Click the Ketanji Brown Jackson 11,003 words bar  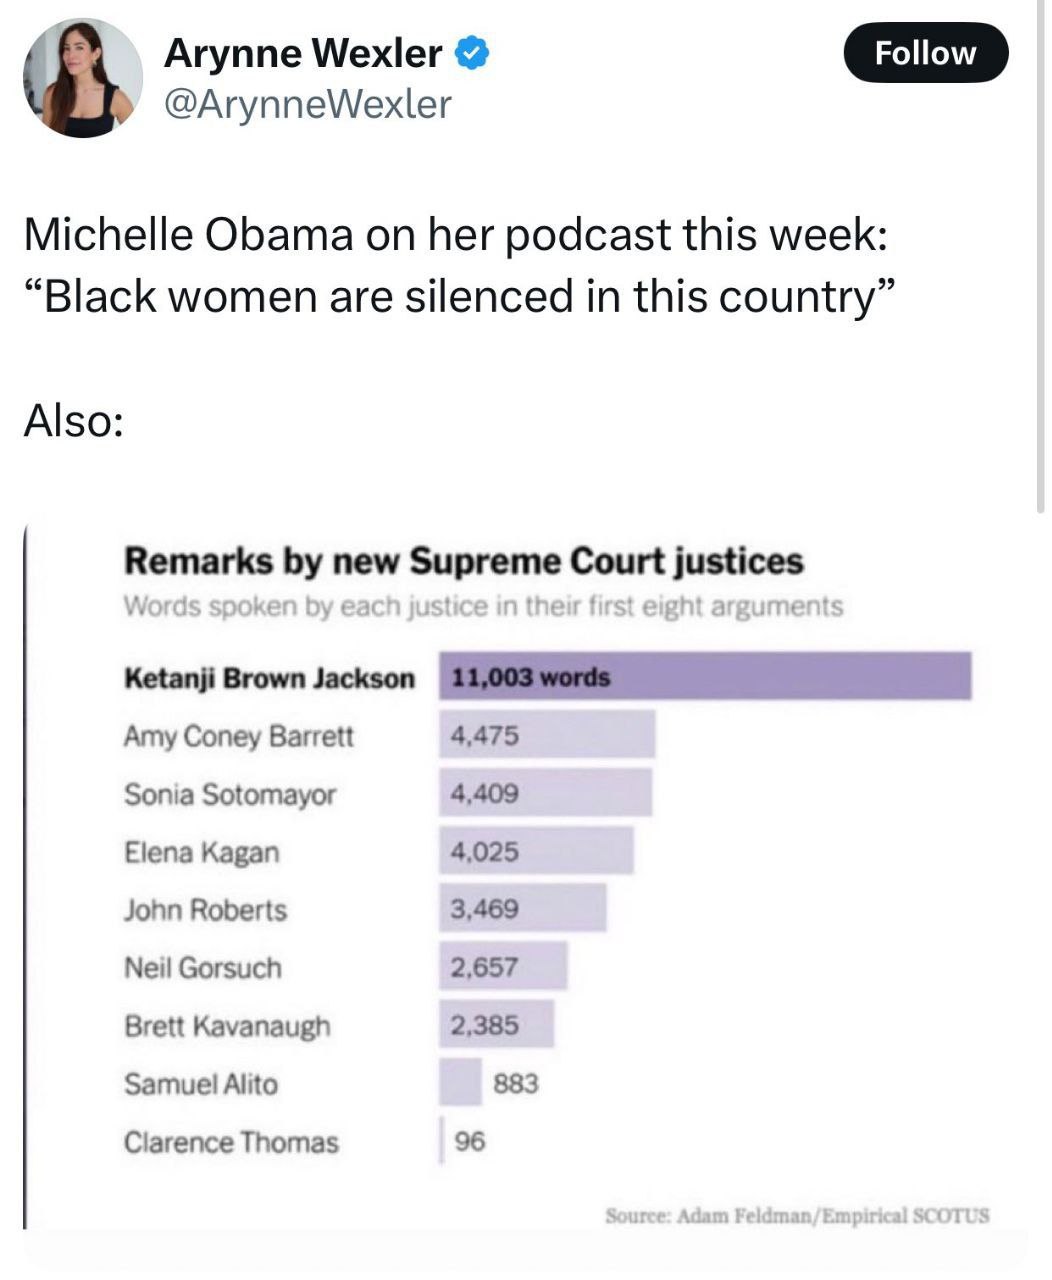(705, 677)
